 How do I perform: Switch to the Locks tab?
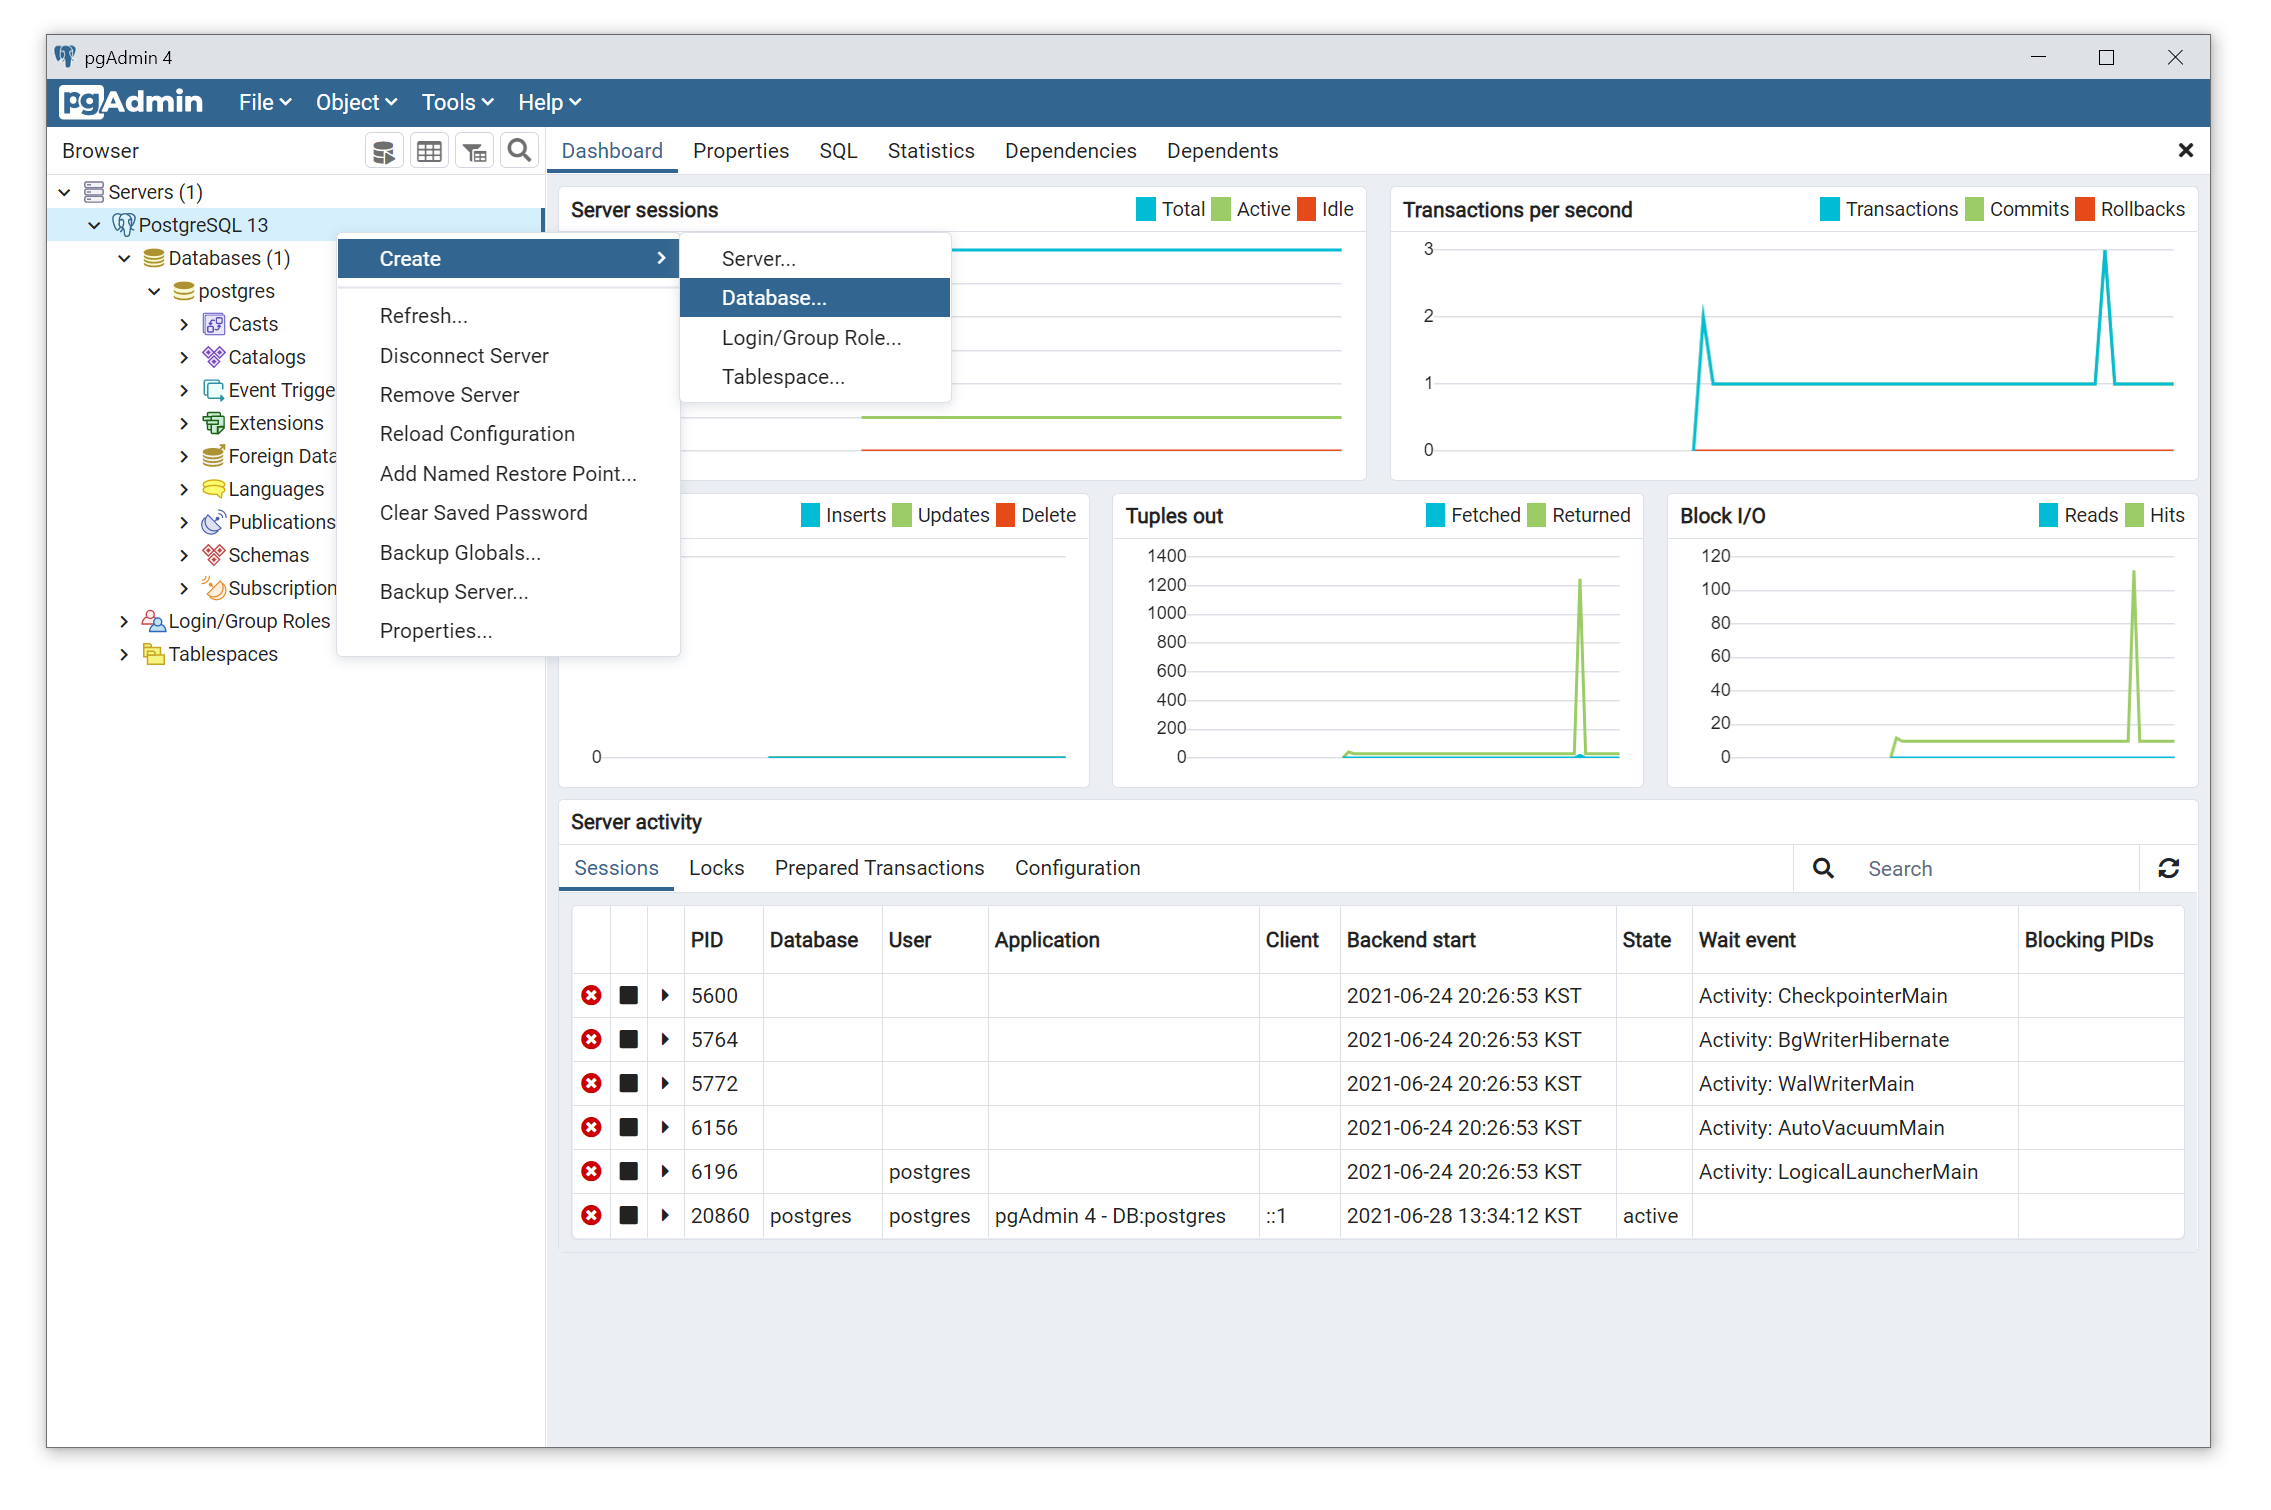coord(716,868)
